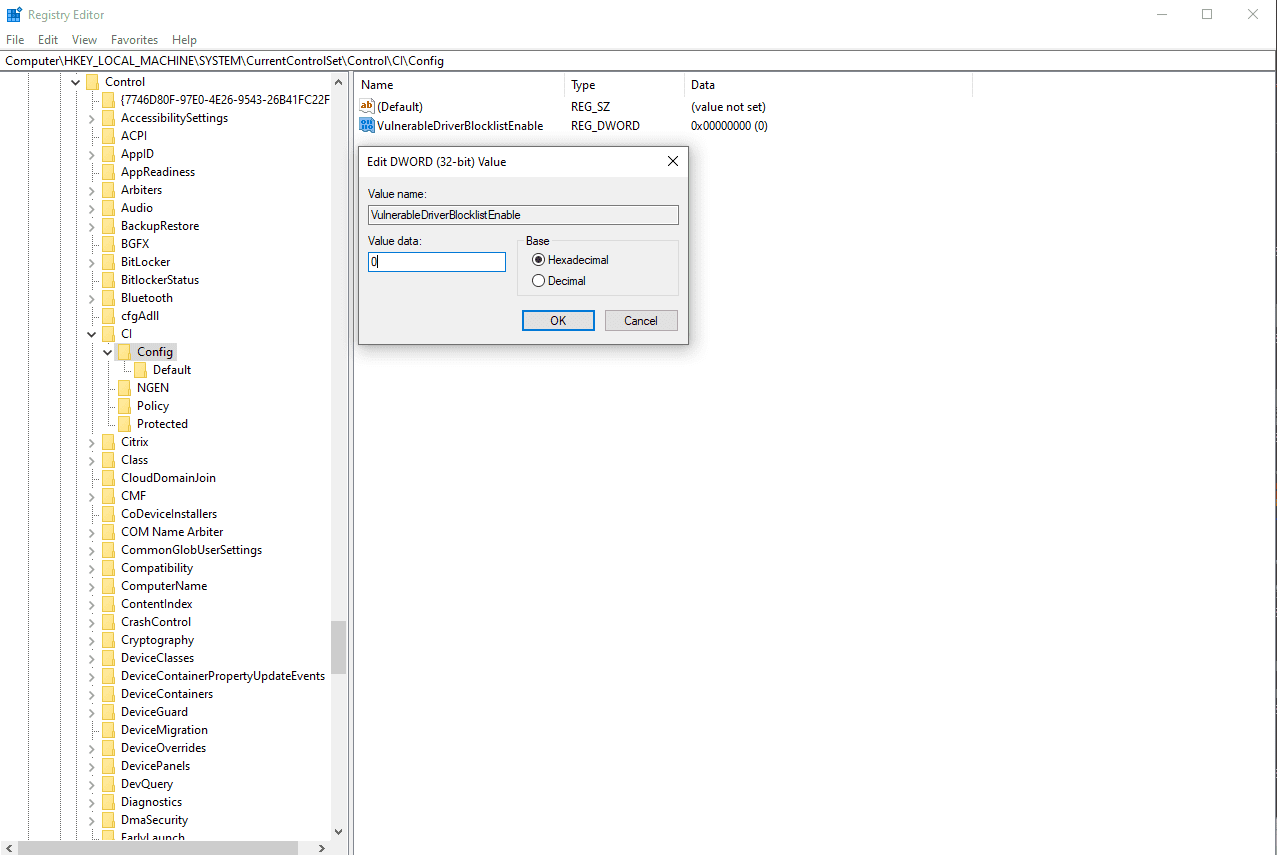Click the AccessibilitySettings folder icon

108,118
